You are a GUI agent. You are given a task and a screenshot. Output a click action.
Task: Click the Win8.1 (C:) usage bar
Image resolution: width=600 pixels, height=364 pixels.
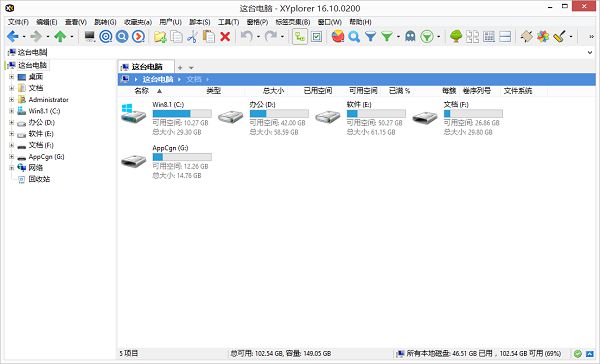[x=182, y=114]
